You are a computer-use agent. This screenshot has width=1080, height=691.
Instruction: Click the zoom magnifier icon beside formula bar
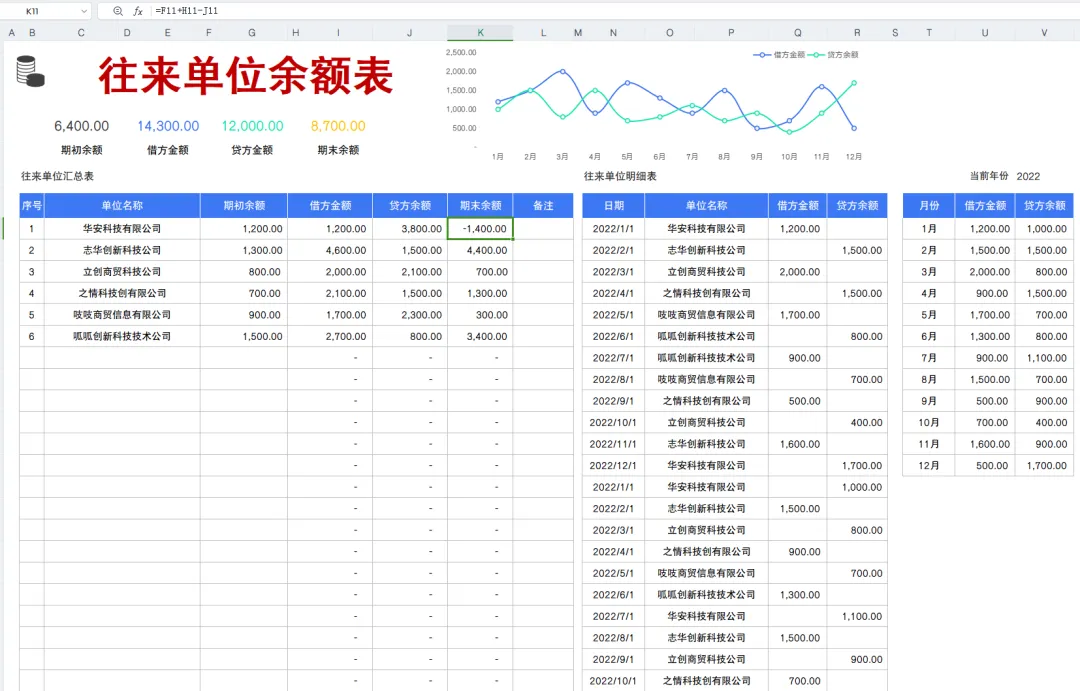(x=118, y=11)
